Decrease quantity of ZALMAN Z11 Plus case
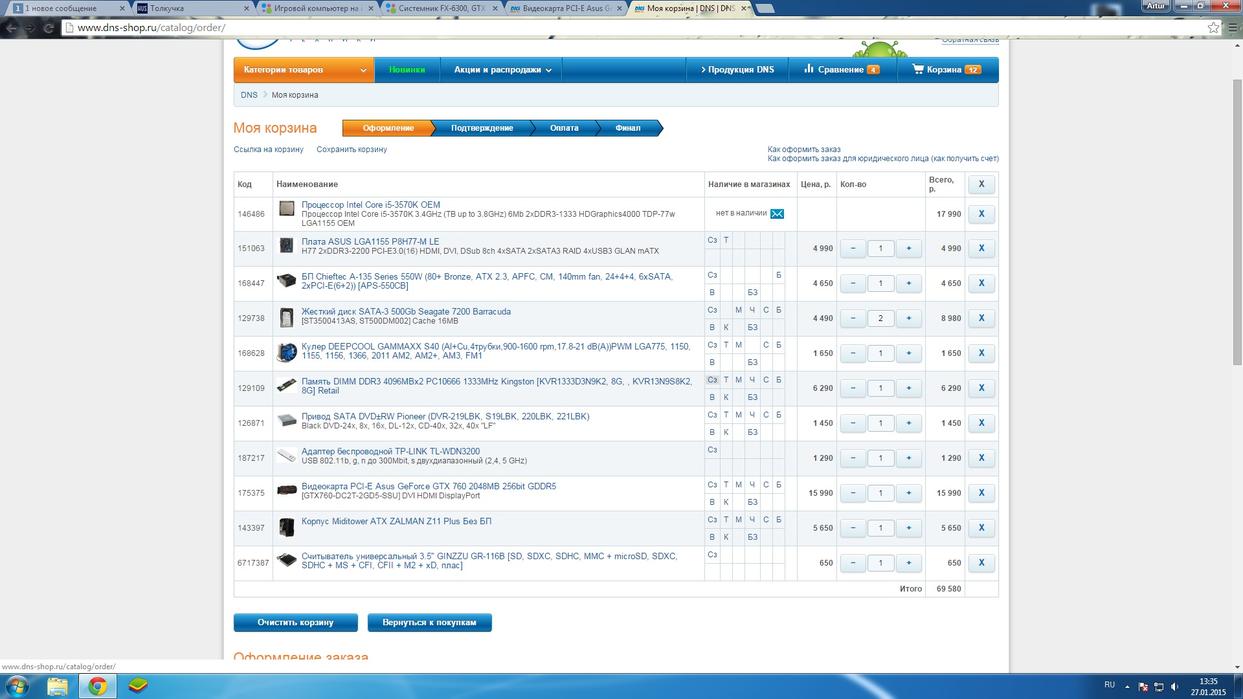The image size is (1243, 699). click(x=853, y=528)
